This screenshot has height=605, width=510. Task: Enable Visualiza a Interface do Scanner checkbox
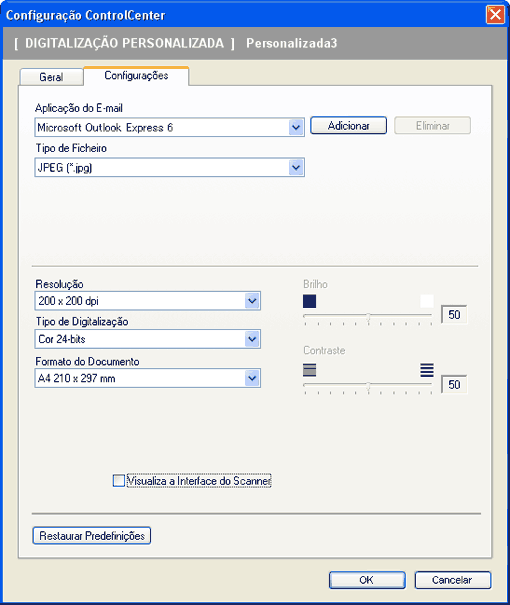click(x=119, y=481)
